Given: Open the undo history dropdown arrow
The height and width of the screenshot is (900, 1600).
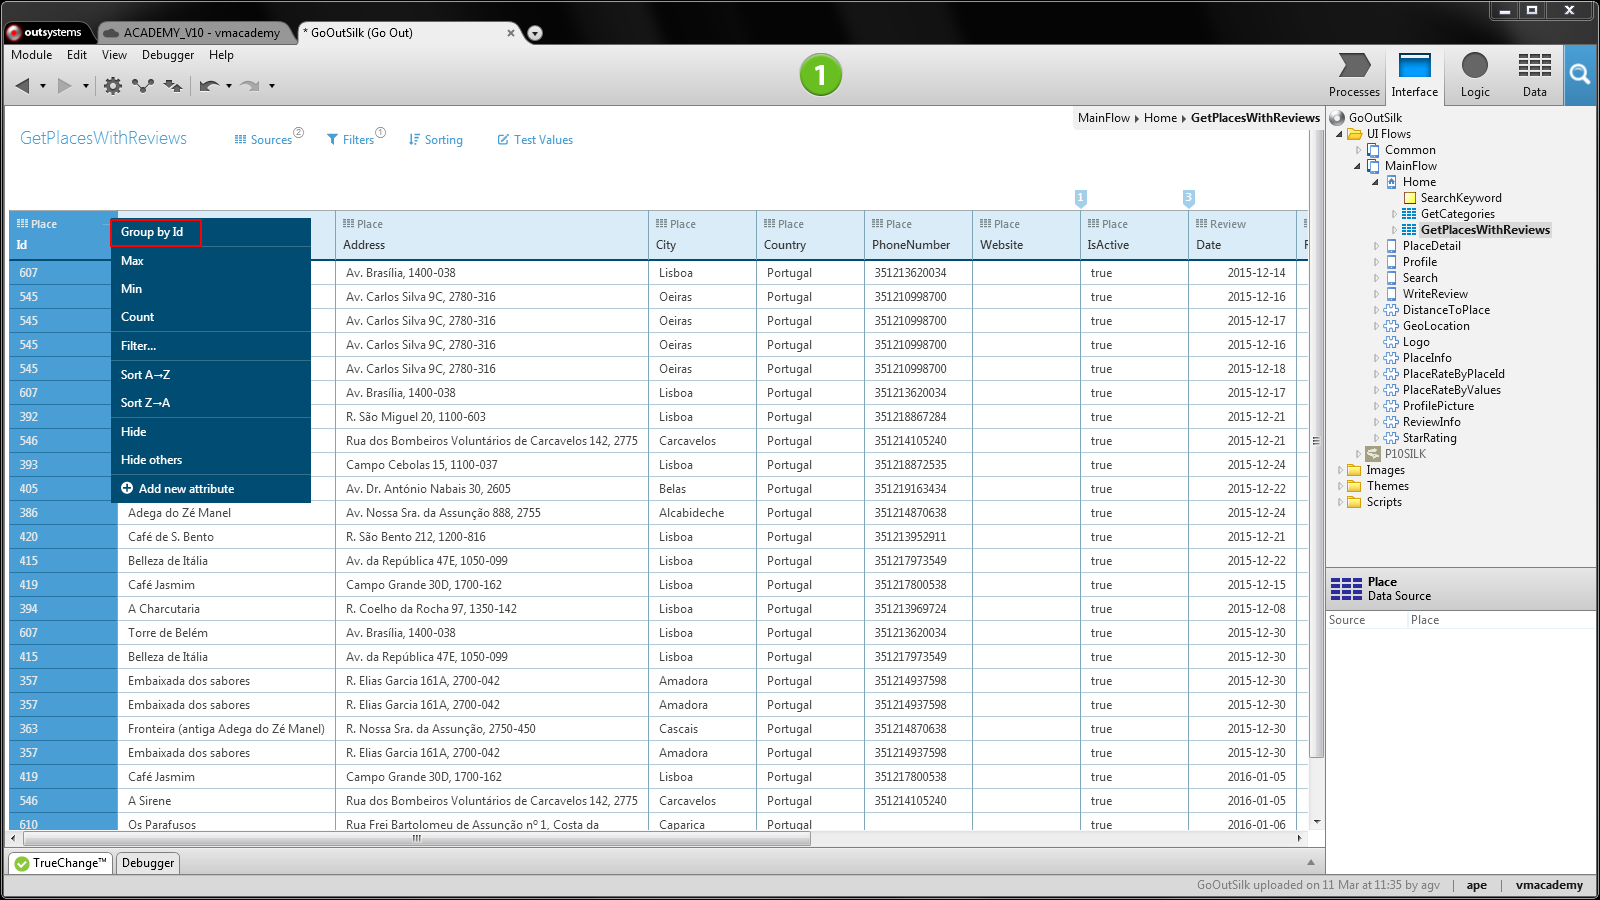Looking at the screenshot, I should click(229, 86).
